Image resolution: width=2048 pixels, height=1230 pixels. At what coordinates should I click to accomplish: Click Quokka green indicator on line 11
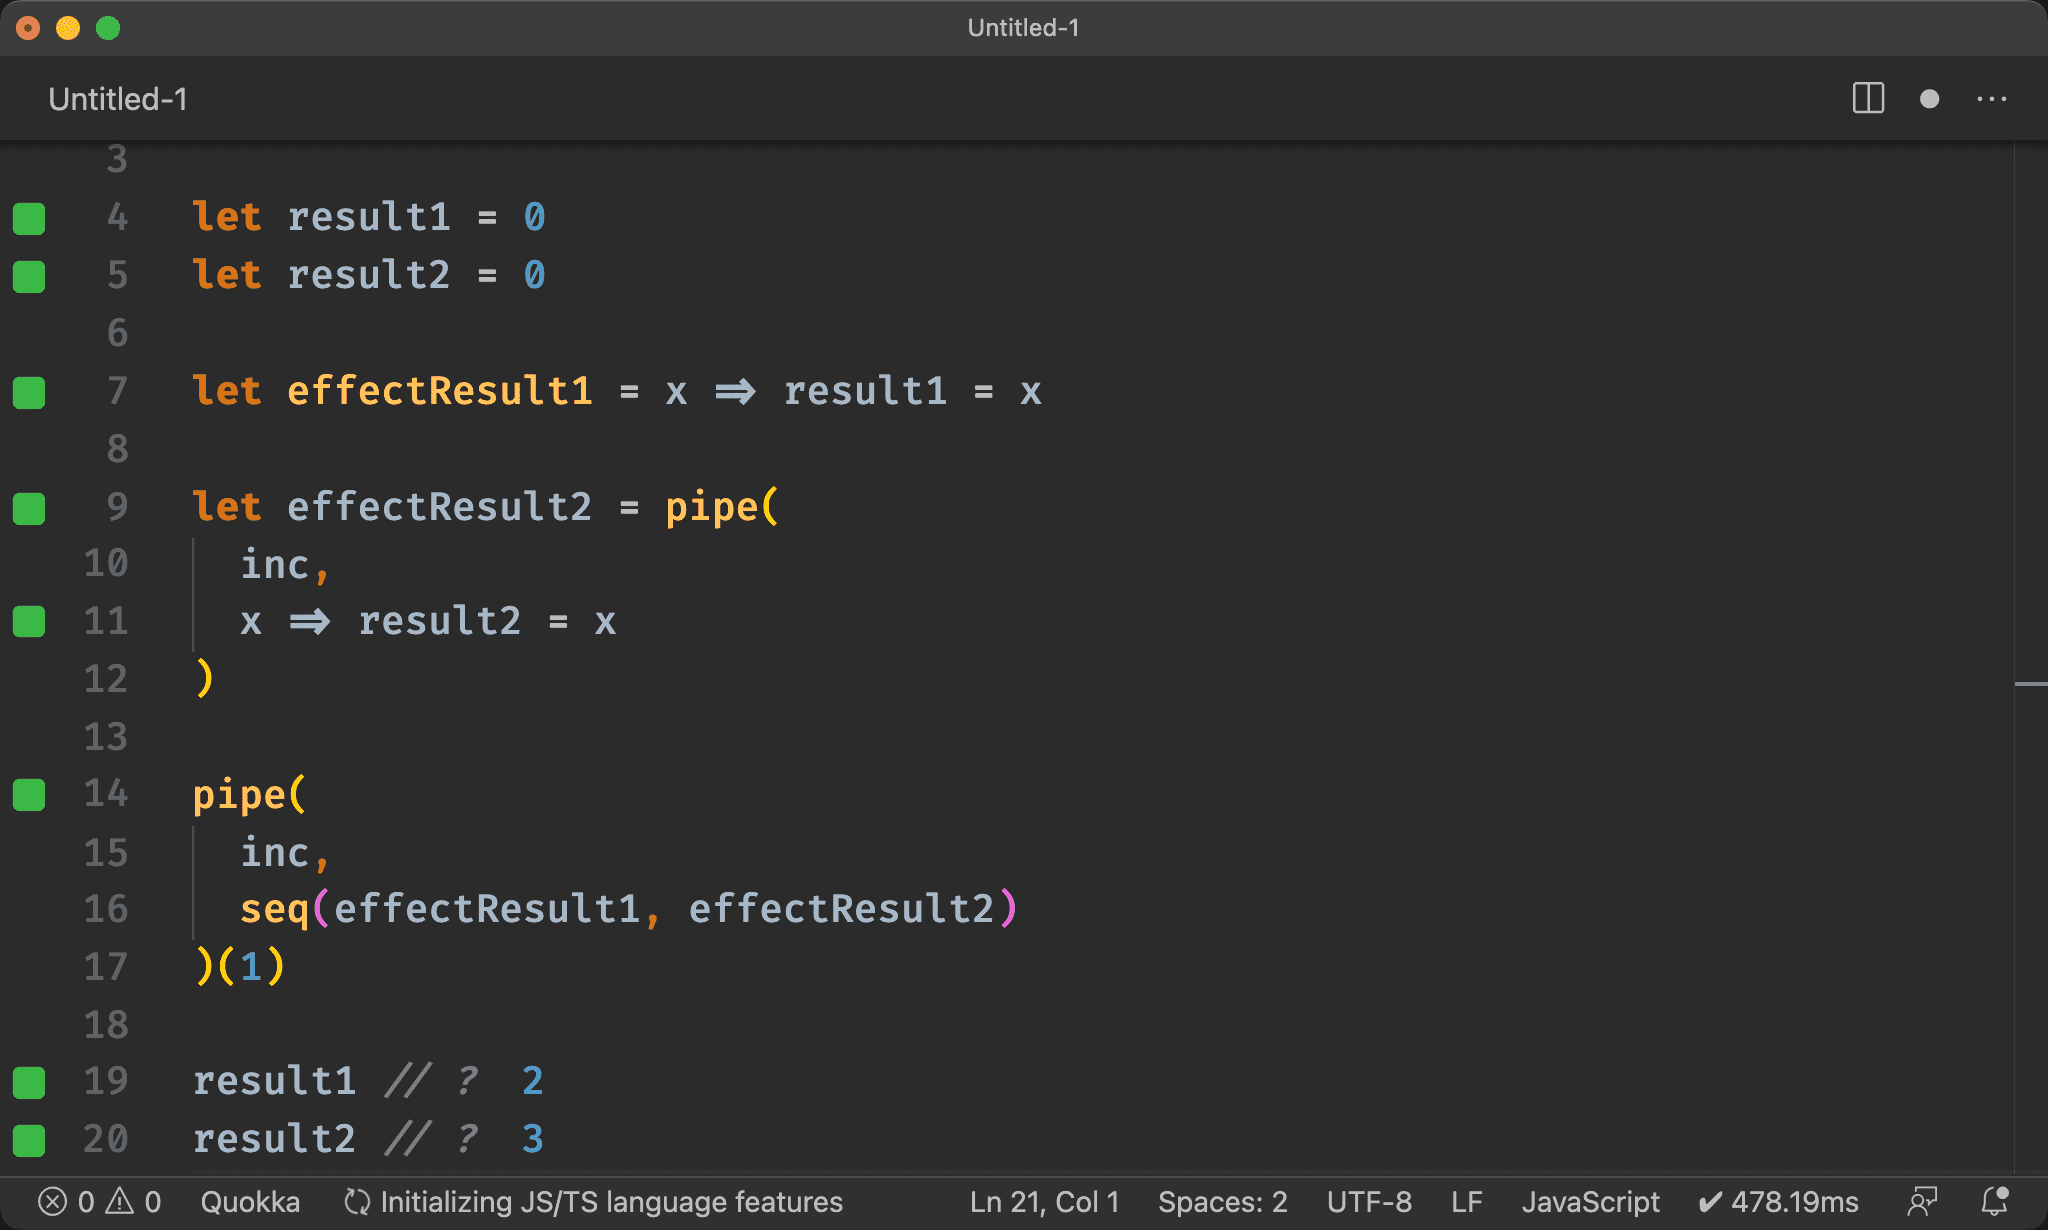click(29, 621)
